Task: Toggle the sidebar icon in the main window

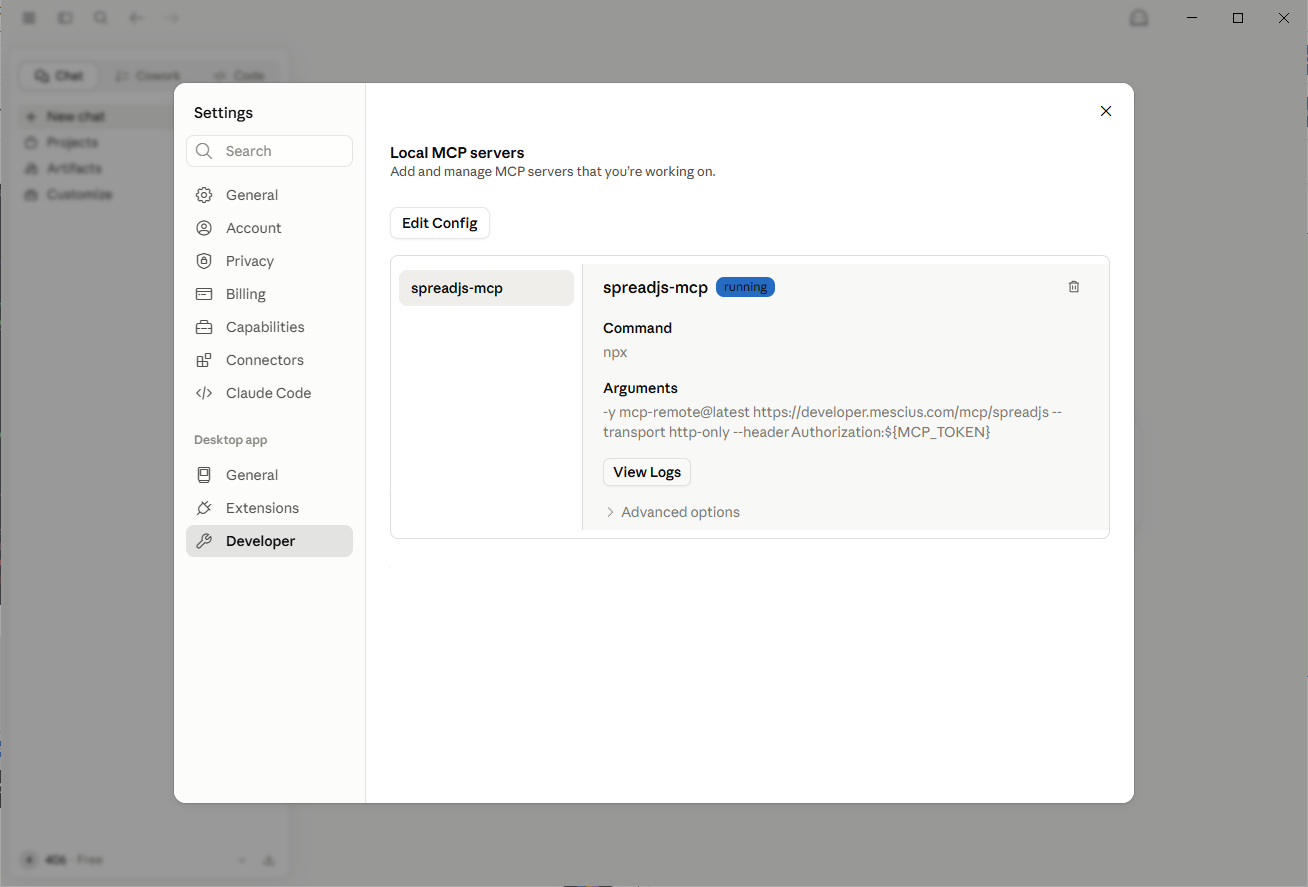Action: tap(65, 18)
